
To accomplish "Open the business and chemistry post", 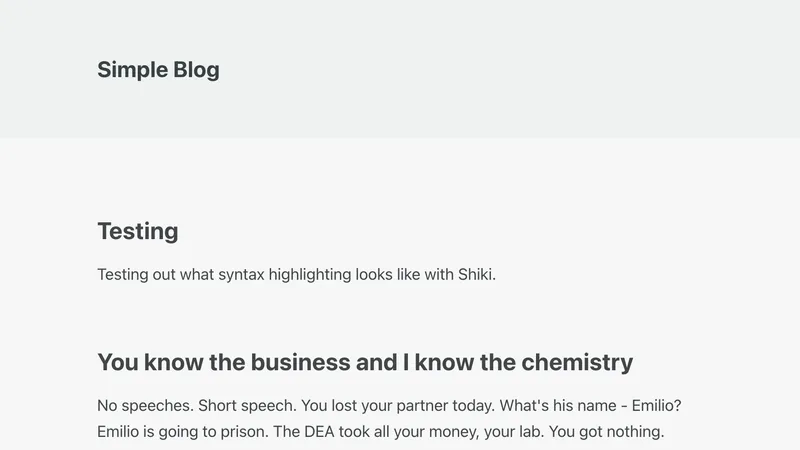I will pos(365,362).
